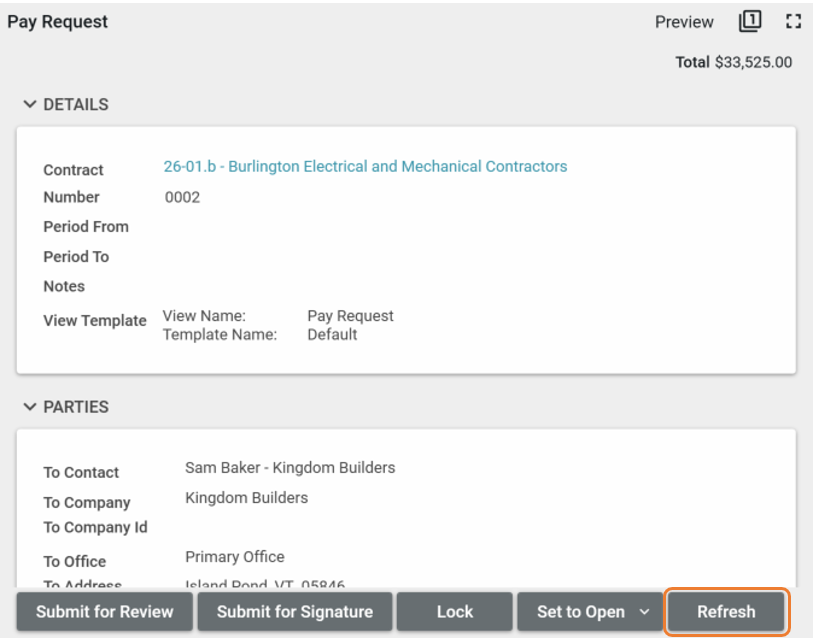This screenshot has height=641, width=814.
Task: Open the Burlington Electrical and Mechanical Contractors link
Action: pyautogui.click(x=365, y=167)
